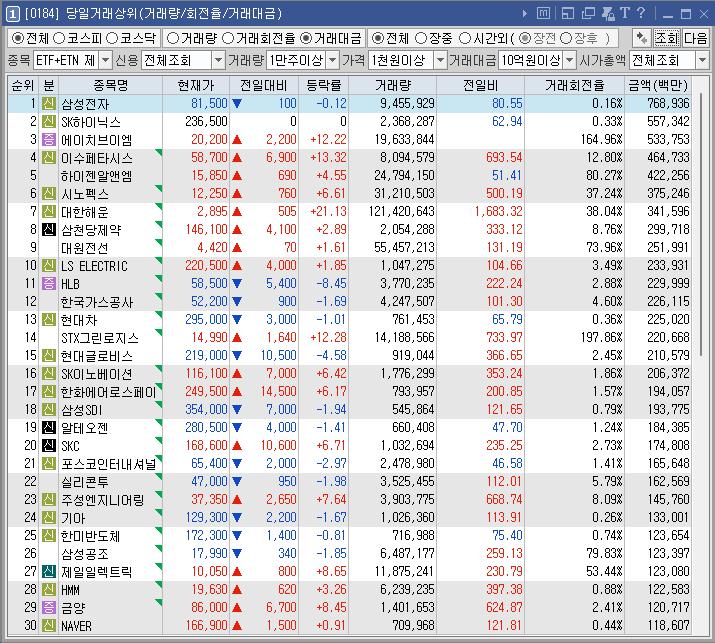The width and height of the screenshot is (715, 643).
Task: Click the screen layout icon in the title bar
Action: coord(568,13)
